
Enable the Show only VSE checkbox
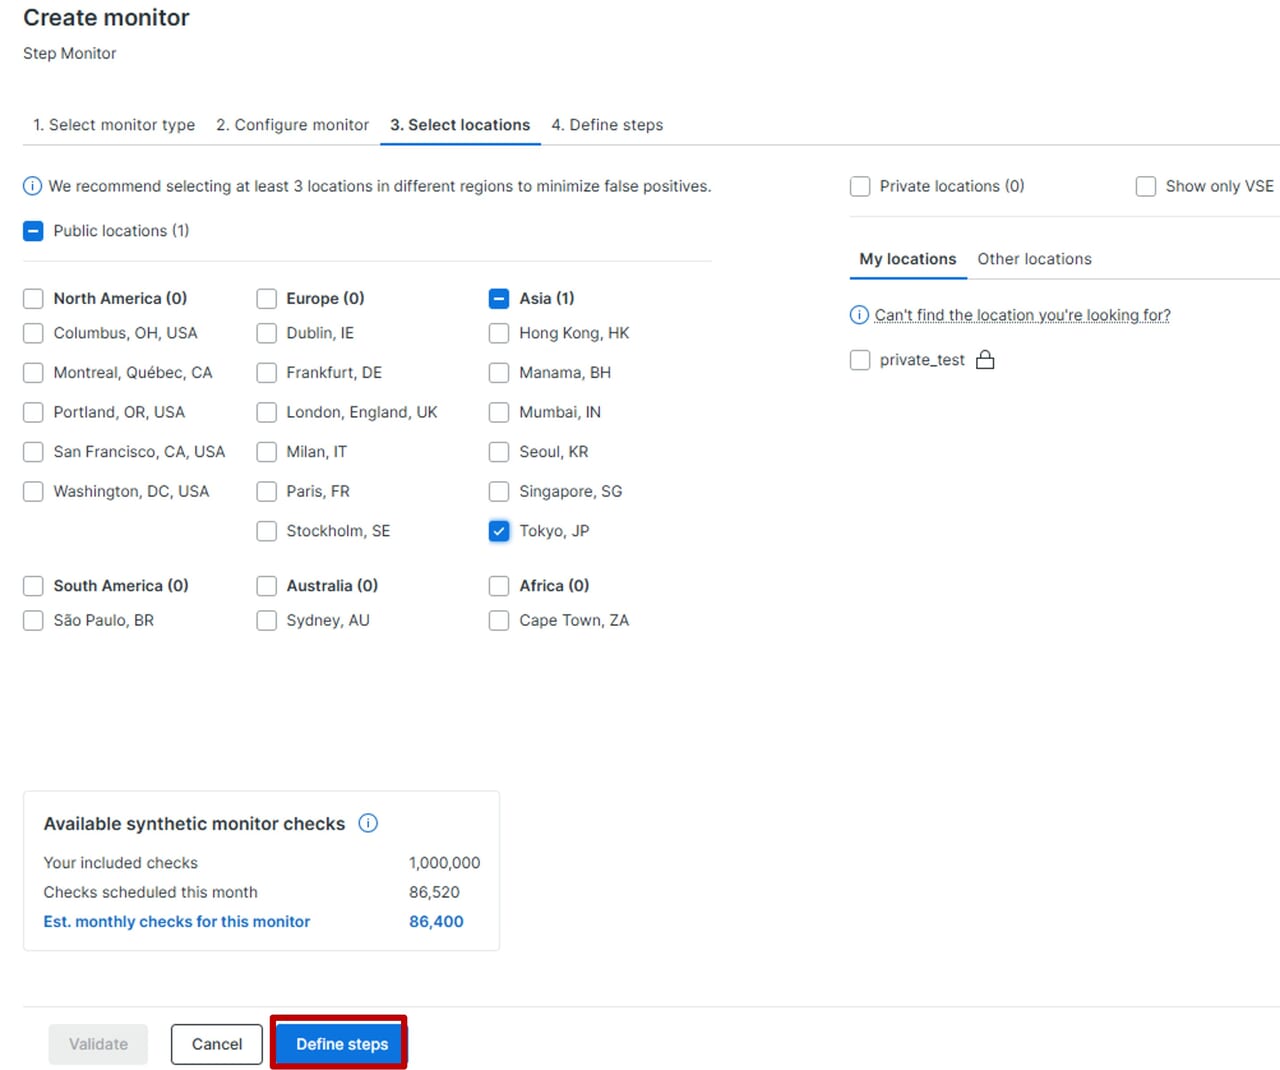[1146, 186]
